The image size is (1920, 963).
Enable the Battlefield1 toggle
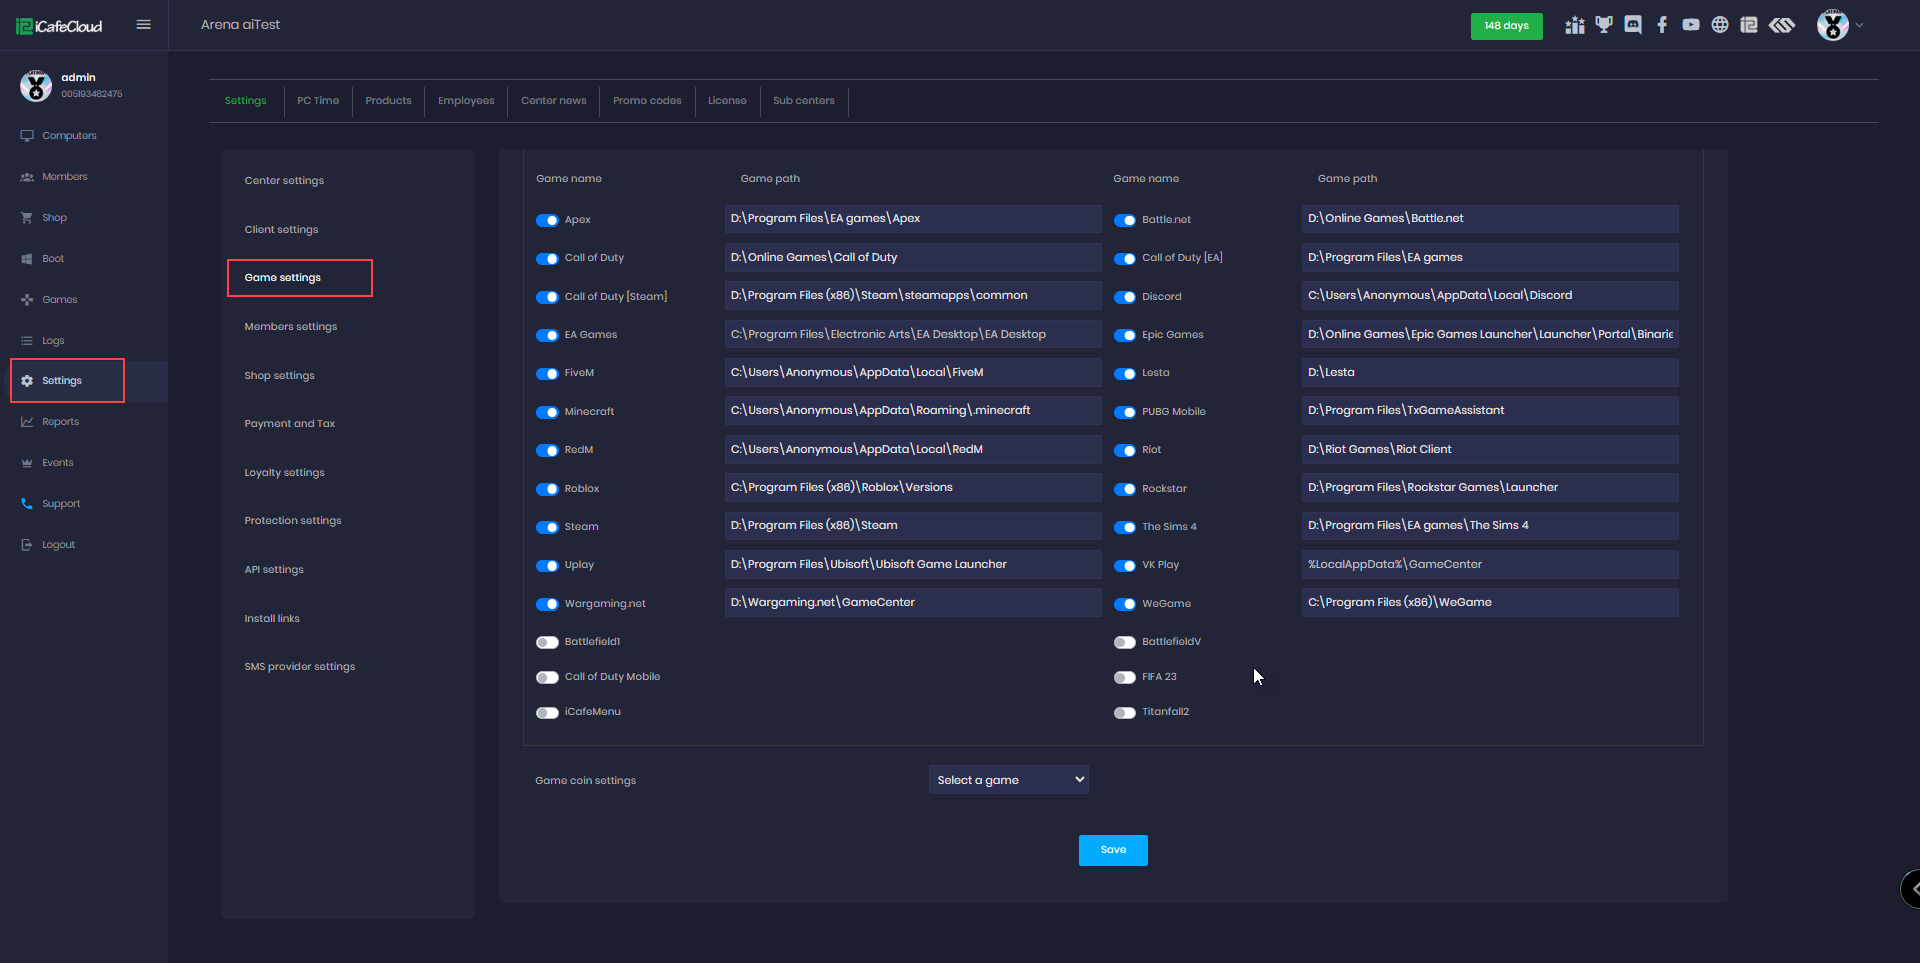point(547,642)
